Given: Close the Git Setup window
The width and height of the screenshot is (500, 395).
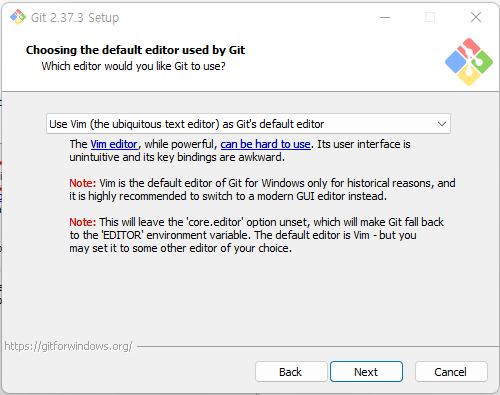Looking at the screenshot, I should point(476,17).
